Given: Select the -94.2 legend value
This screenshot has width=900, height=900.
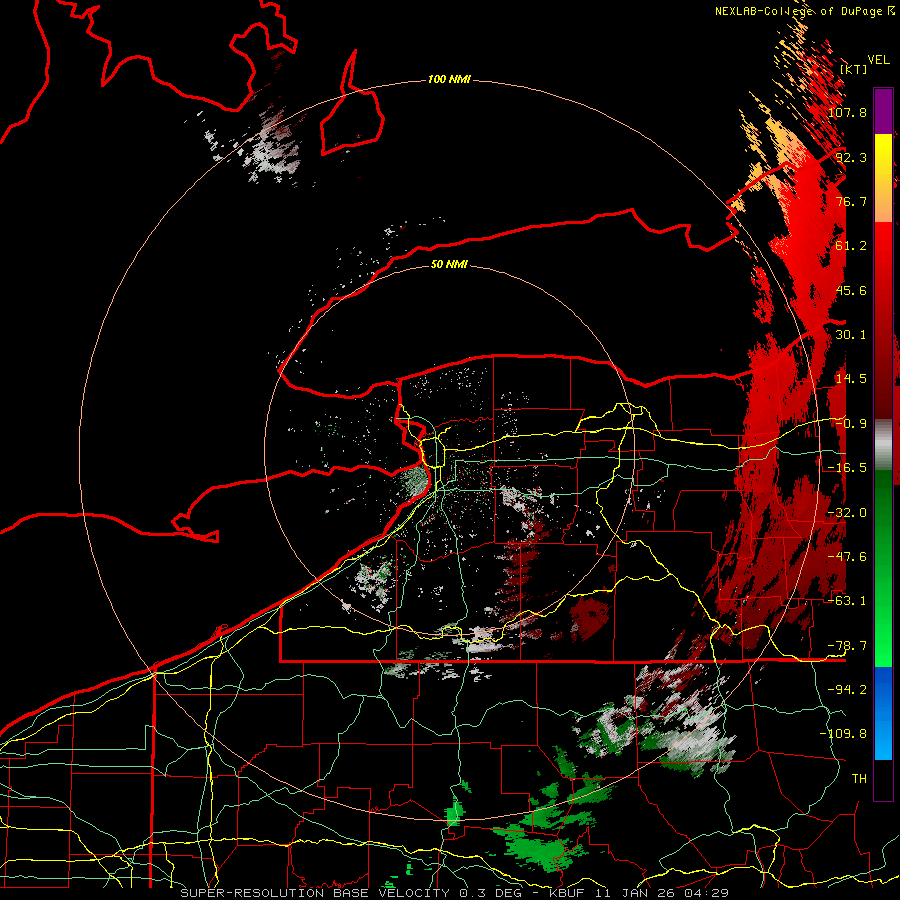Looking at the screenshot, I should pos(847,689).
